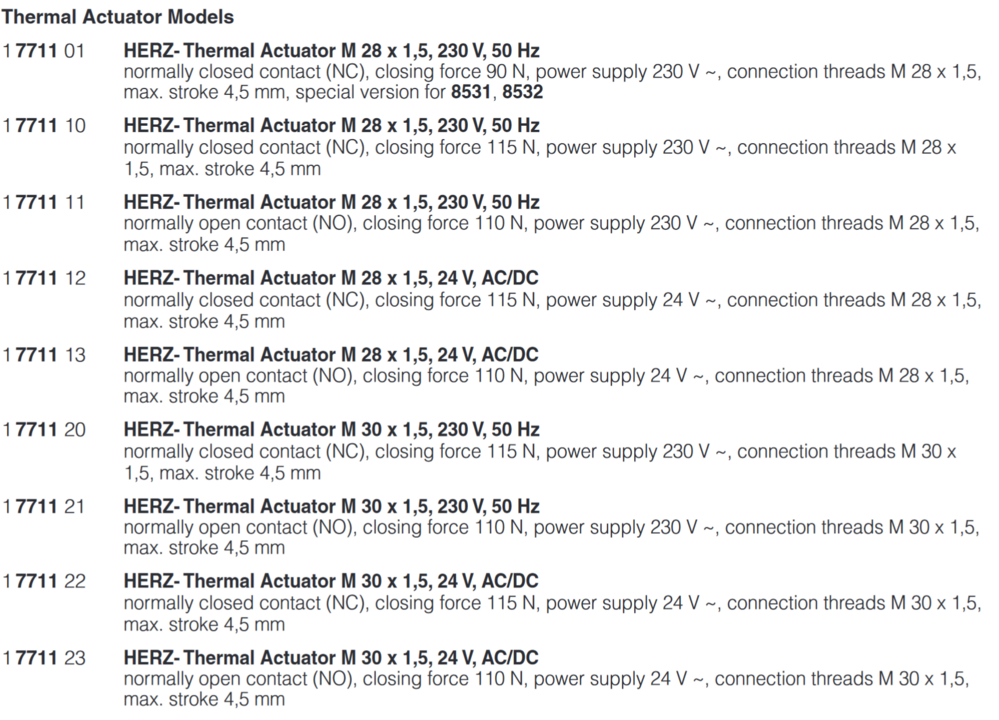Click the bold title beside 1 7711 23
The image size is (999, 720).
coord(330,658)
